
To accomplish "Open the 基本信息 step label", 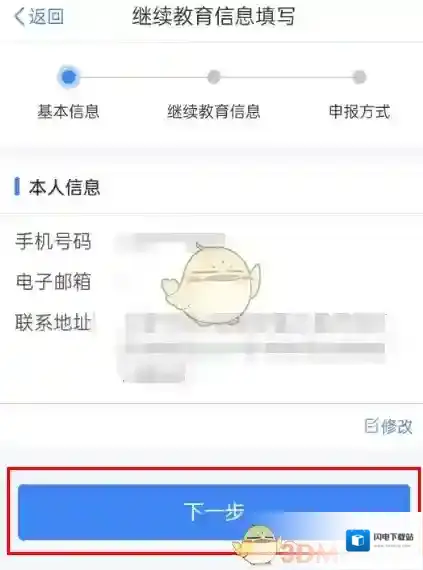I will point(68,112).
